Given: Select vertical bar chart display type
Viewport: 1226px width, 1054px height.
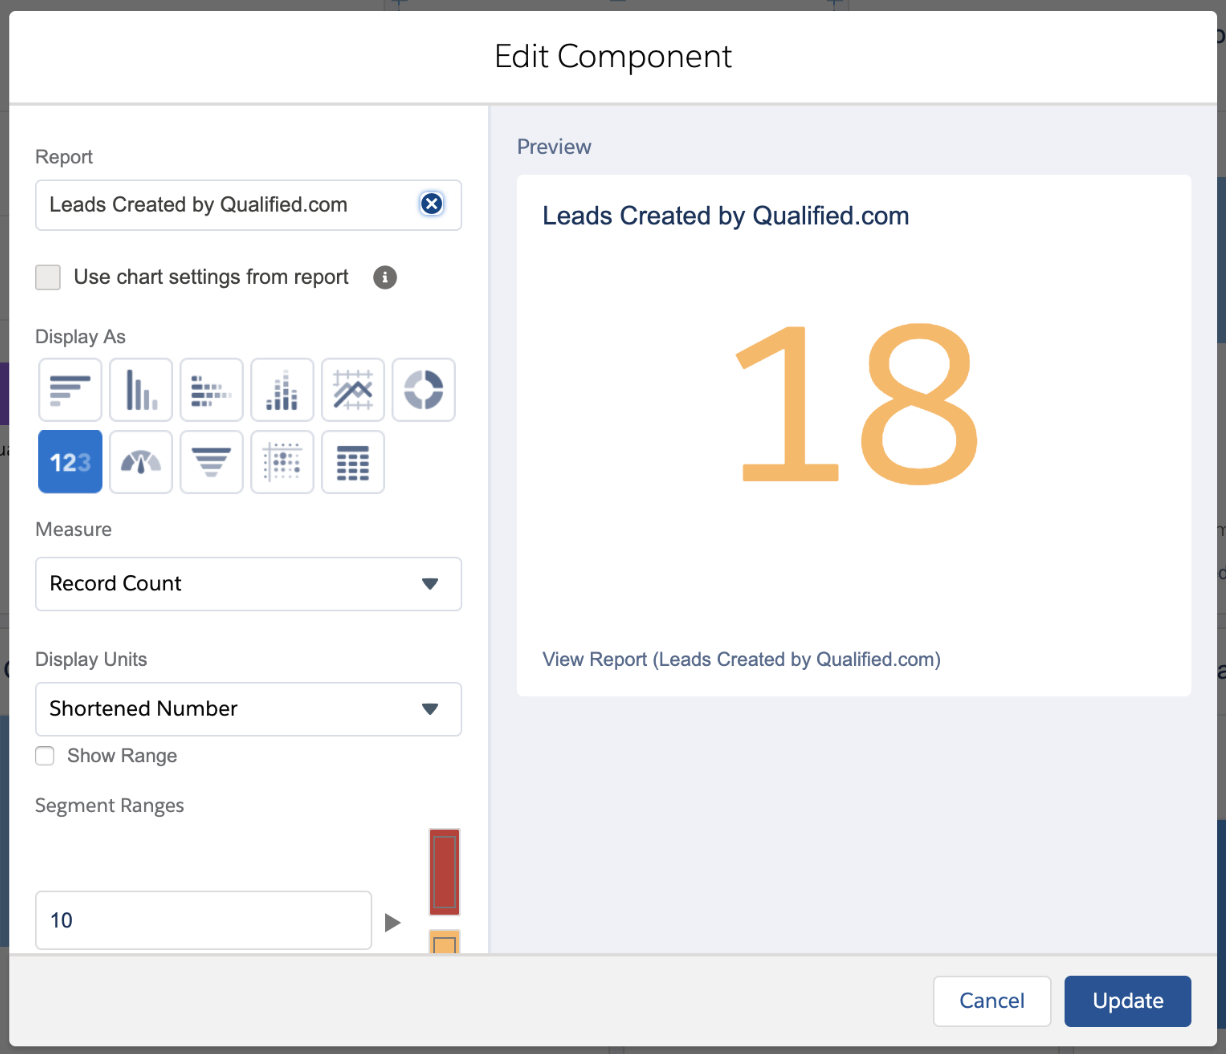Looking at the screenshot, I should (x=141, y=390).
